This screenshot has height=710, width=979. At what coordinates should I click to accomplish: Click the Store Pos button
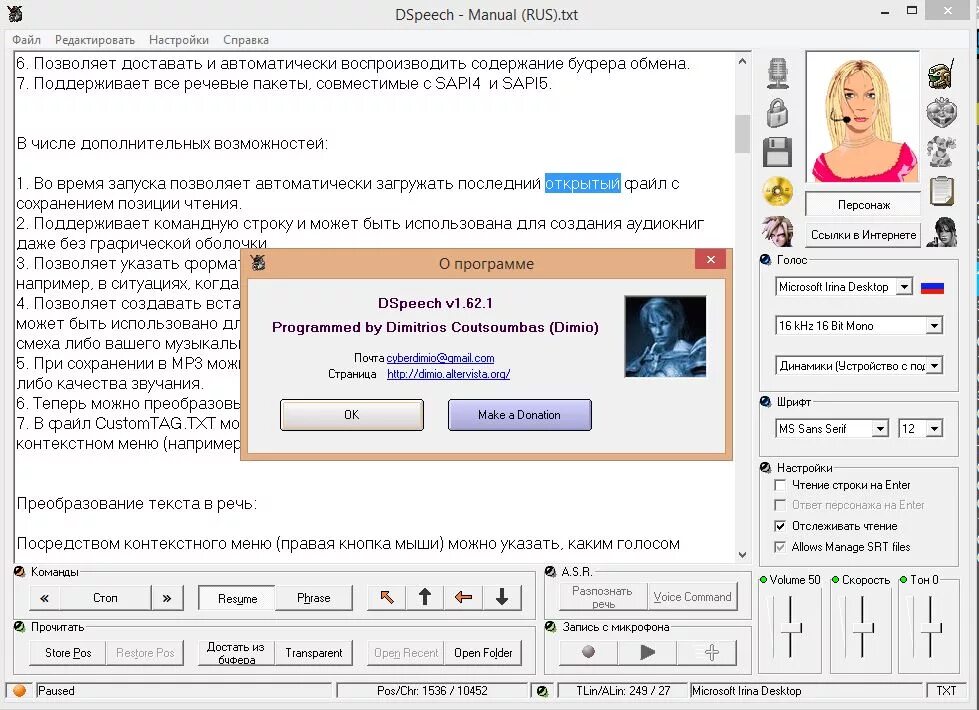pos(68,653)
